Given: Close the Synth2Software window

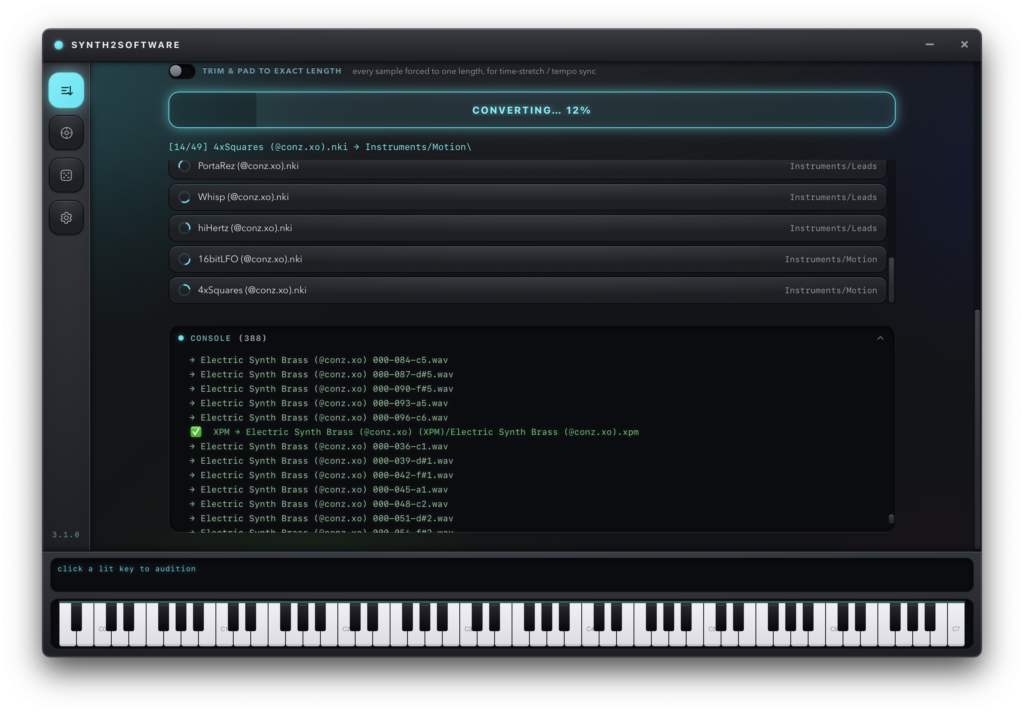Looking at the screenshot, I should click(x=964, y=44).
